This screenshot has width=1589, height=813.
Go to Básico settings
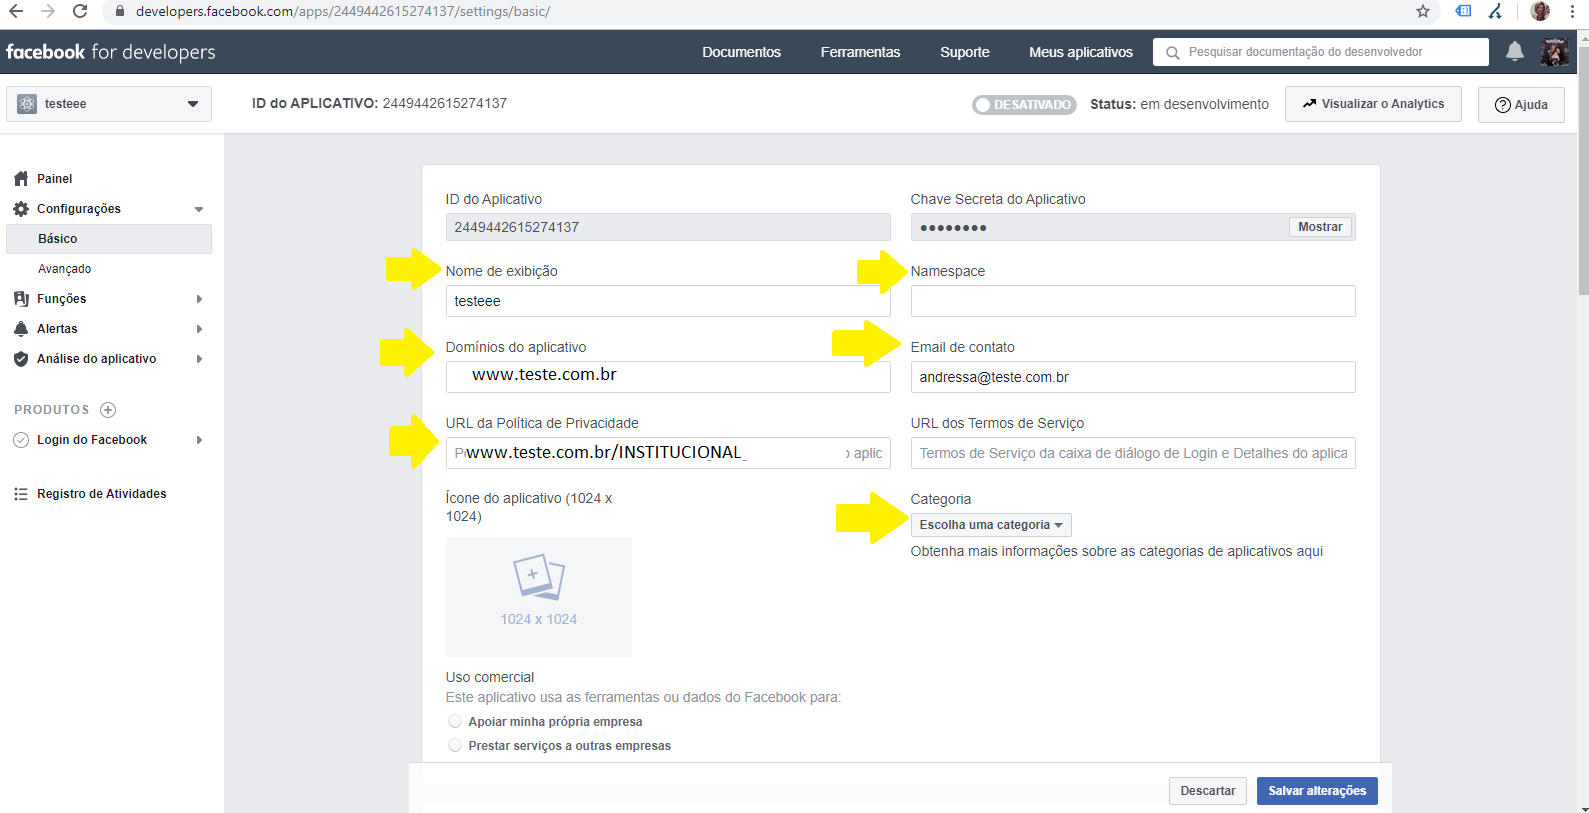click(109, 238)
